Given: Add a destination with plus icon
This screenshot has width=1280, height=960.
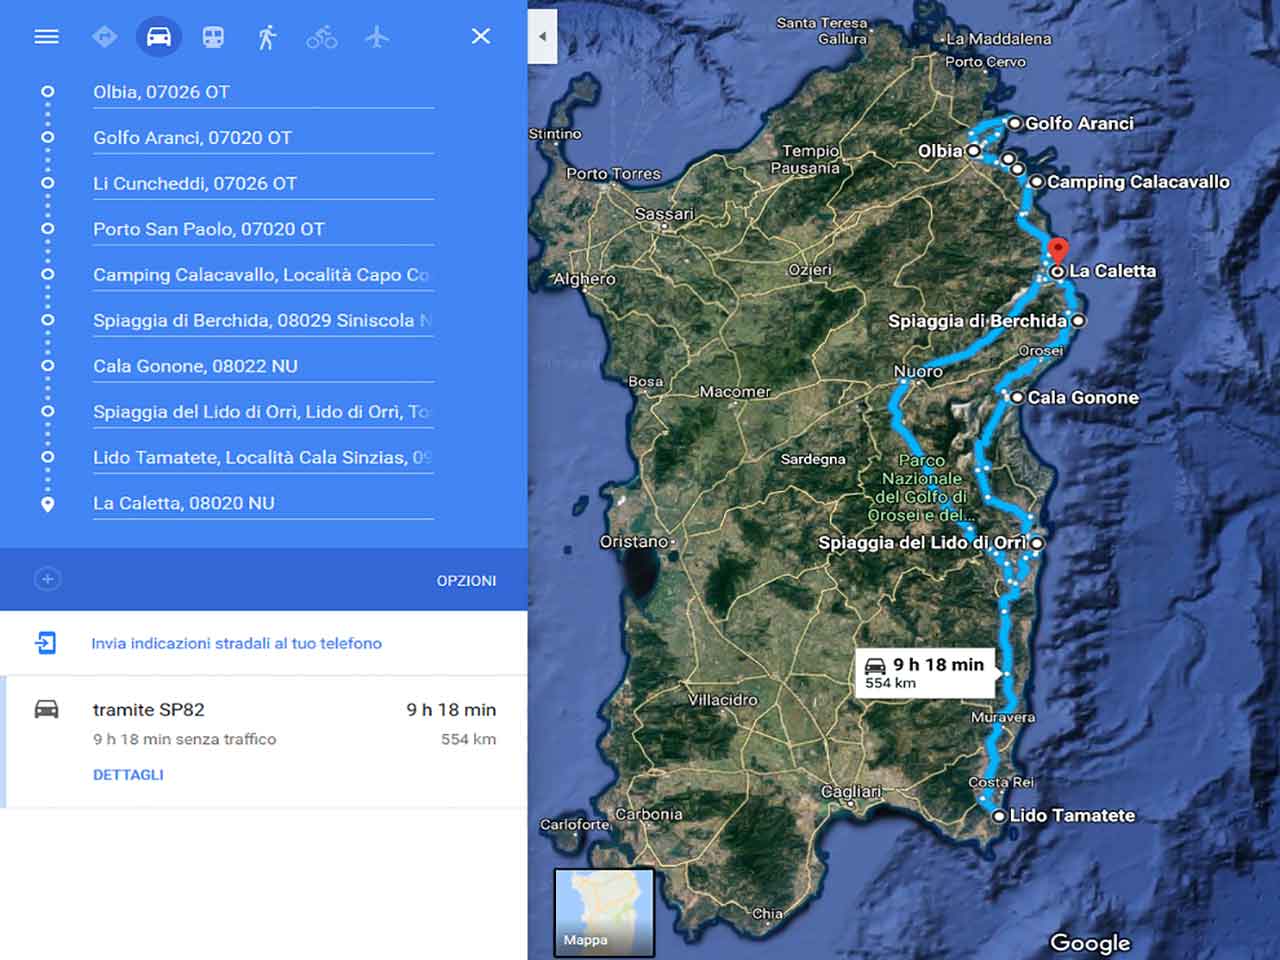Looking at the screenshot, I should 47,579.
